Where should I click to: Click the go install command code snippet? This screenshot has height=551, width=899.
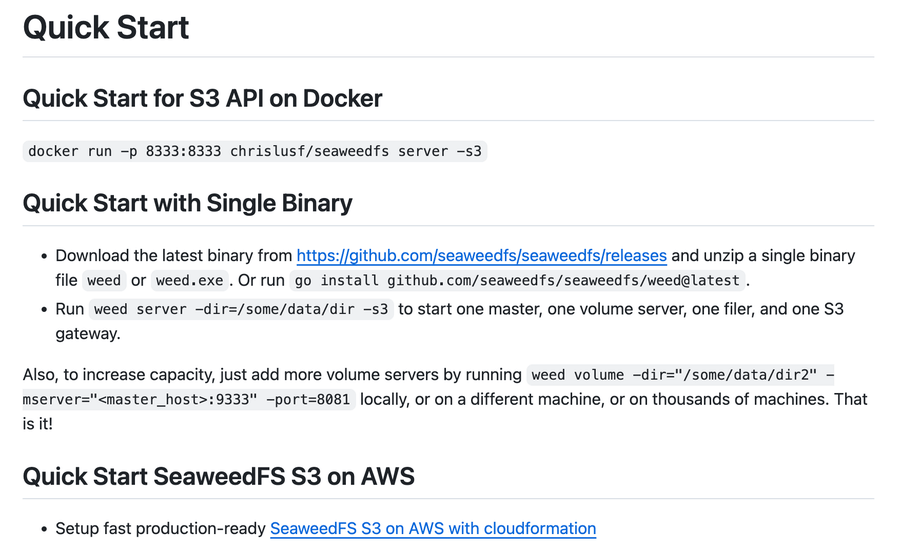coord(518,280)
